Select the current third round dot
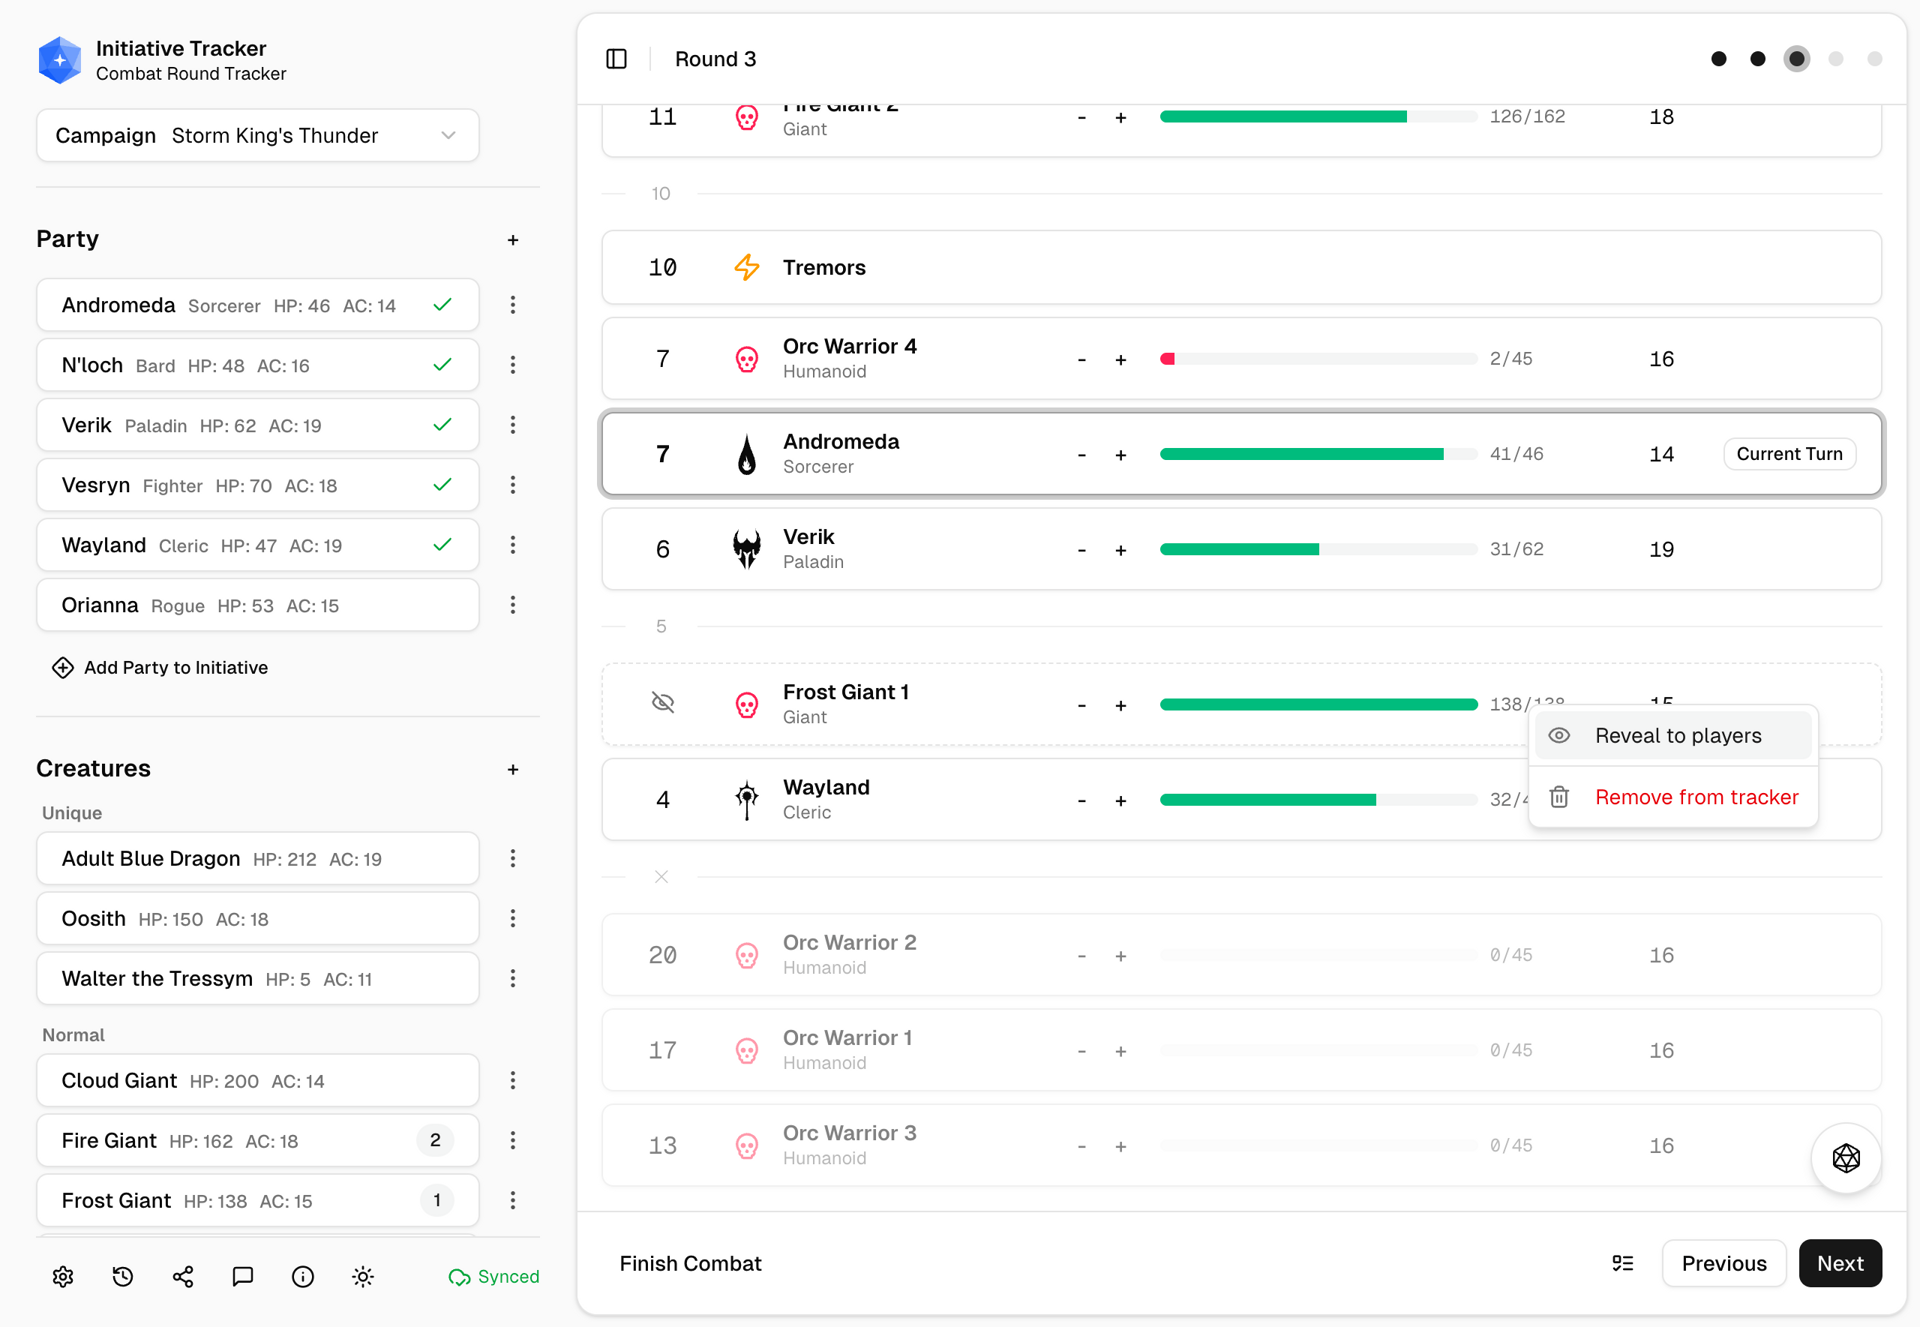The image size is (1920, 1327). [x=1797, y=59]
